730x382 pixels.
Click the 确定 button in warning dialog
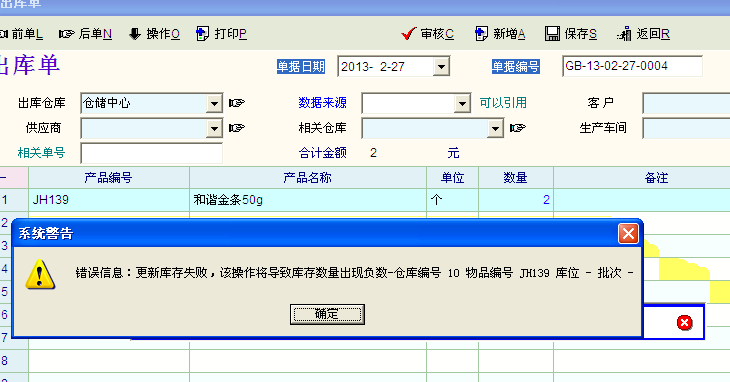(327, 314)
